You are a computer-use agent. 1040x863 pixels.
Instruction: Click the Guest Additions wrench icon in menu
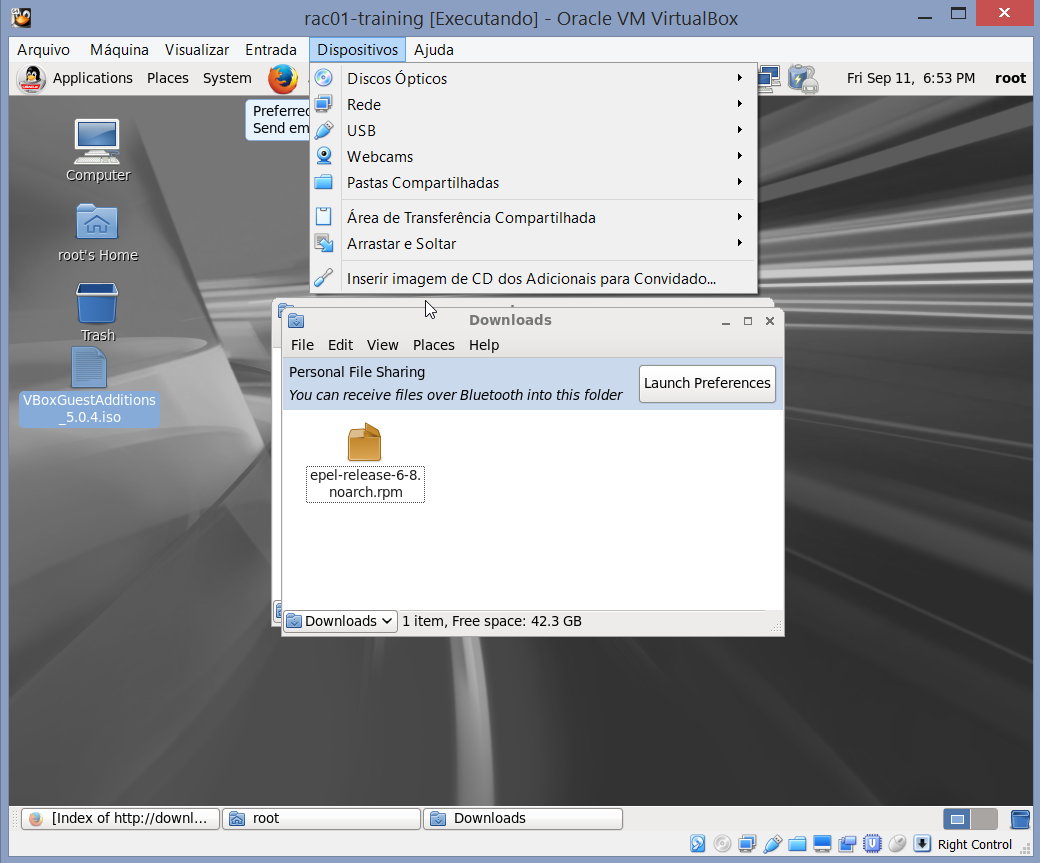(324, 277)
